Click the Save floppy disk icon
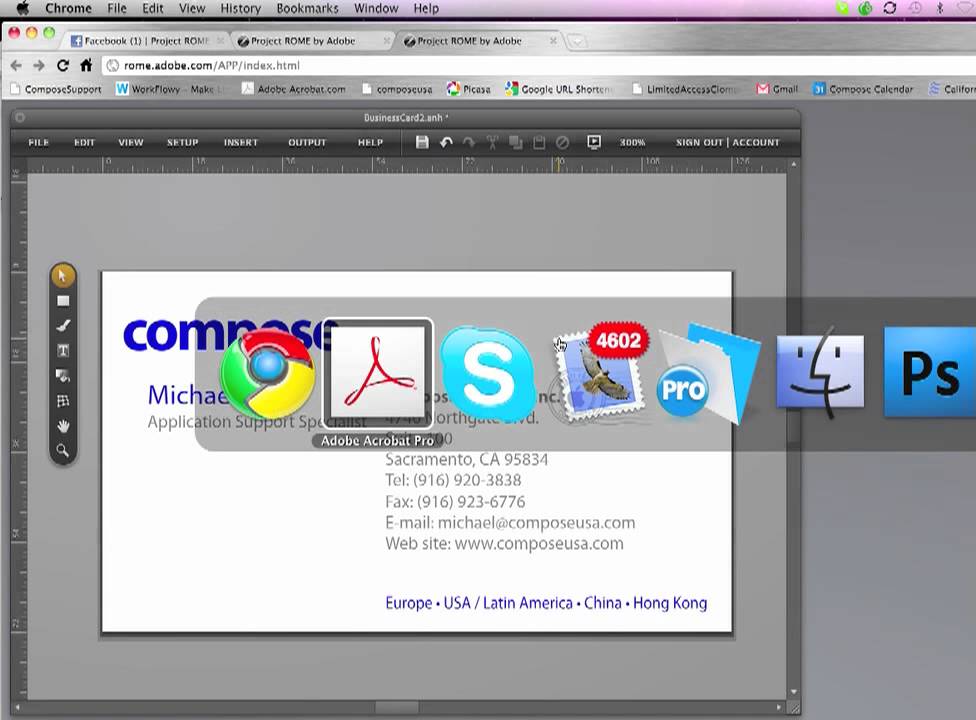The image size is (976, 720). (422, 143)
